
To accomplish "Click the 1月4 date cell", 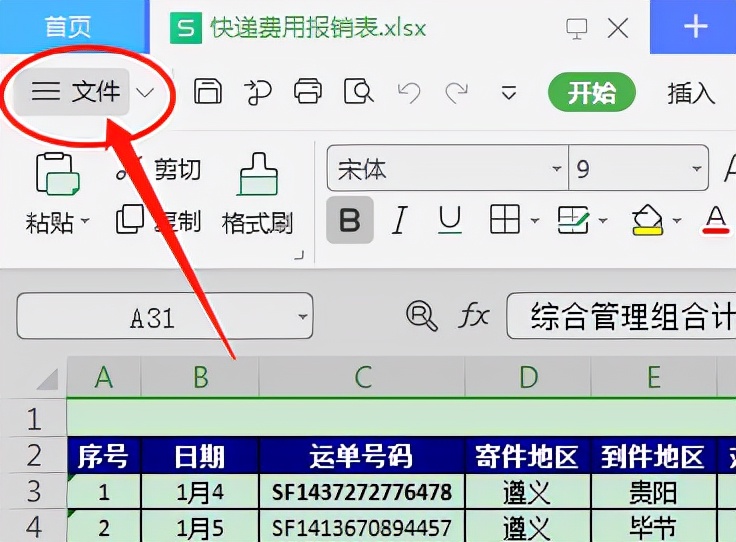I will tap(200, 492).
